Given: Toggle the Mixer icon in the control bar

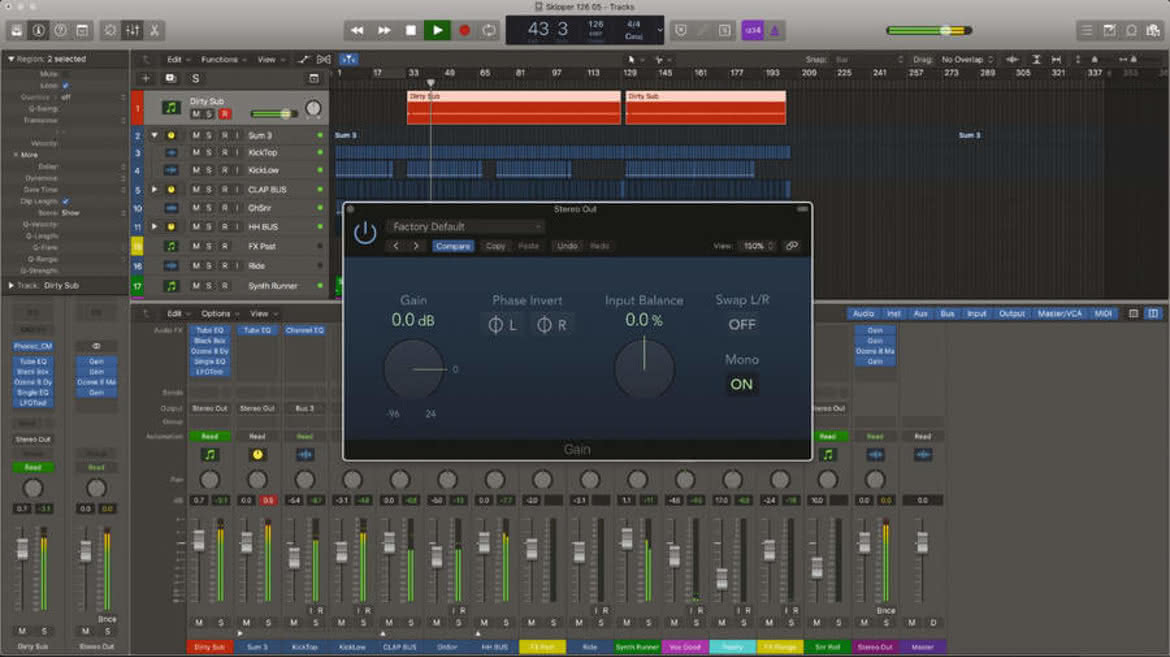Looking at the screenshot, I should 133,31.
